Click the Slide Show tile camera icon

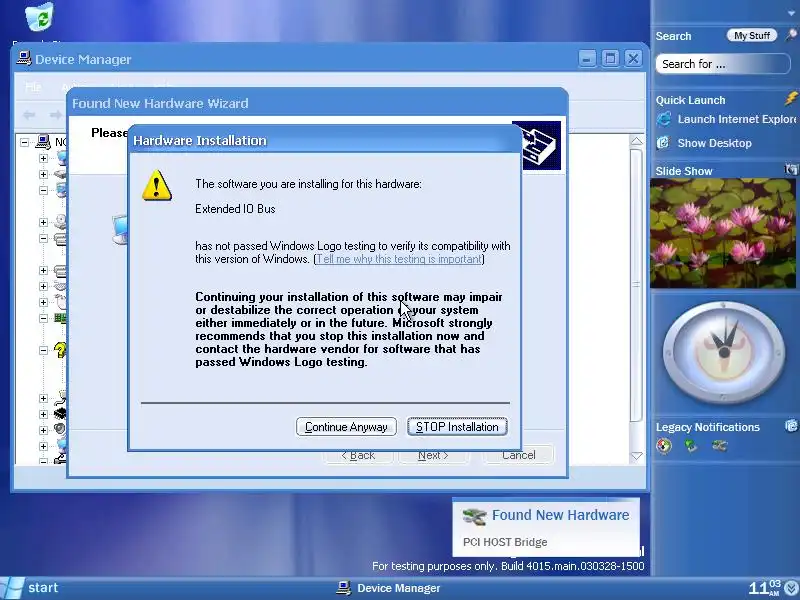coord(791,169)
